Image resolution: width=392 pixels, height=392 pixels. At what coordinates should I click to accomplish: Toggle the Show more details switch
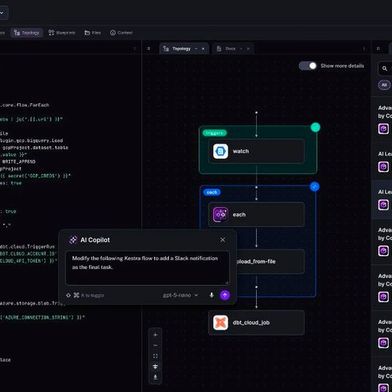(x=308, y=66)
